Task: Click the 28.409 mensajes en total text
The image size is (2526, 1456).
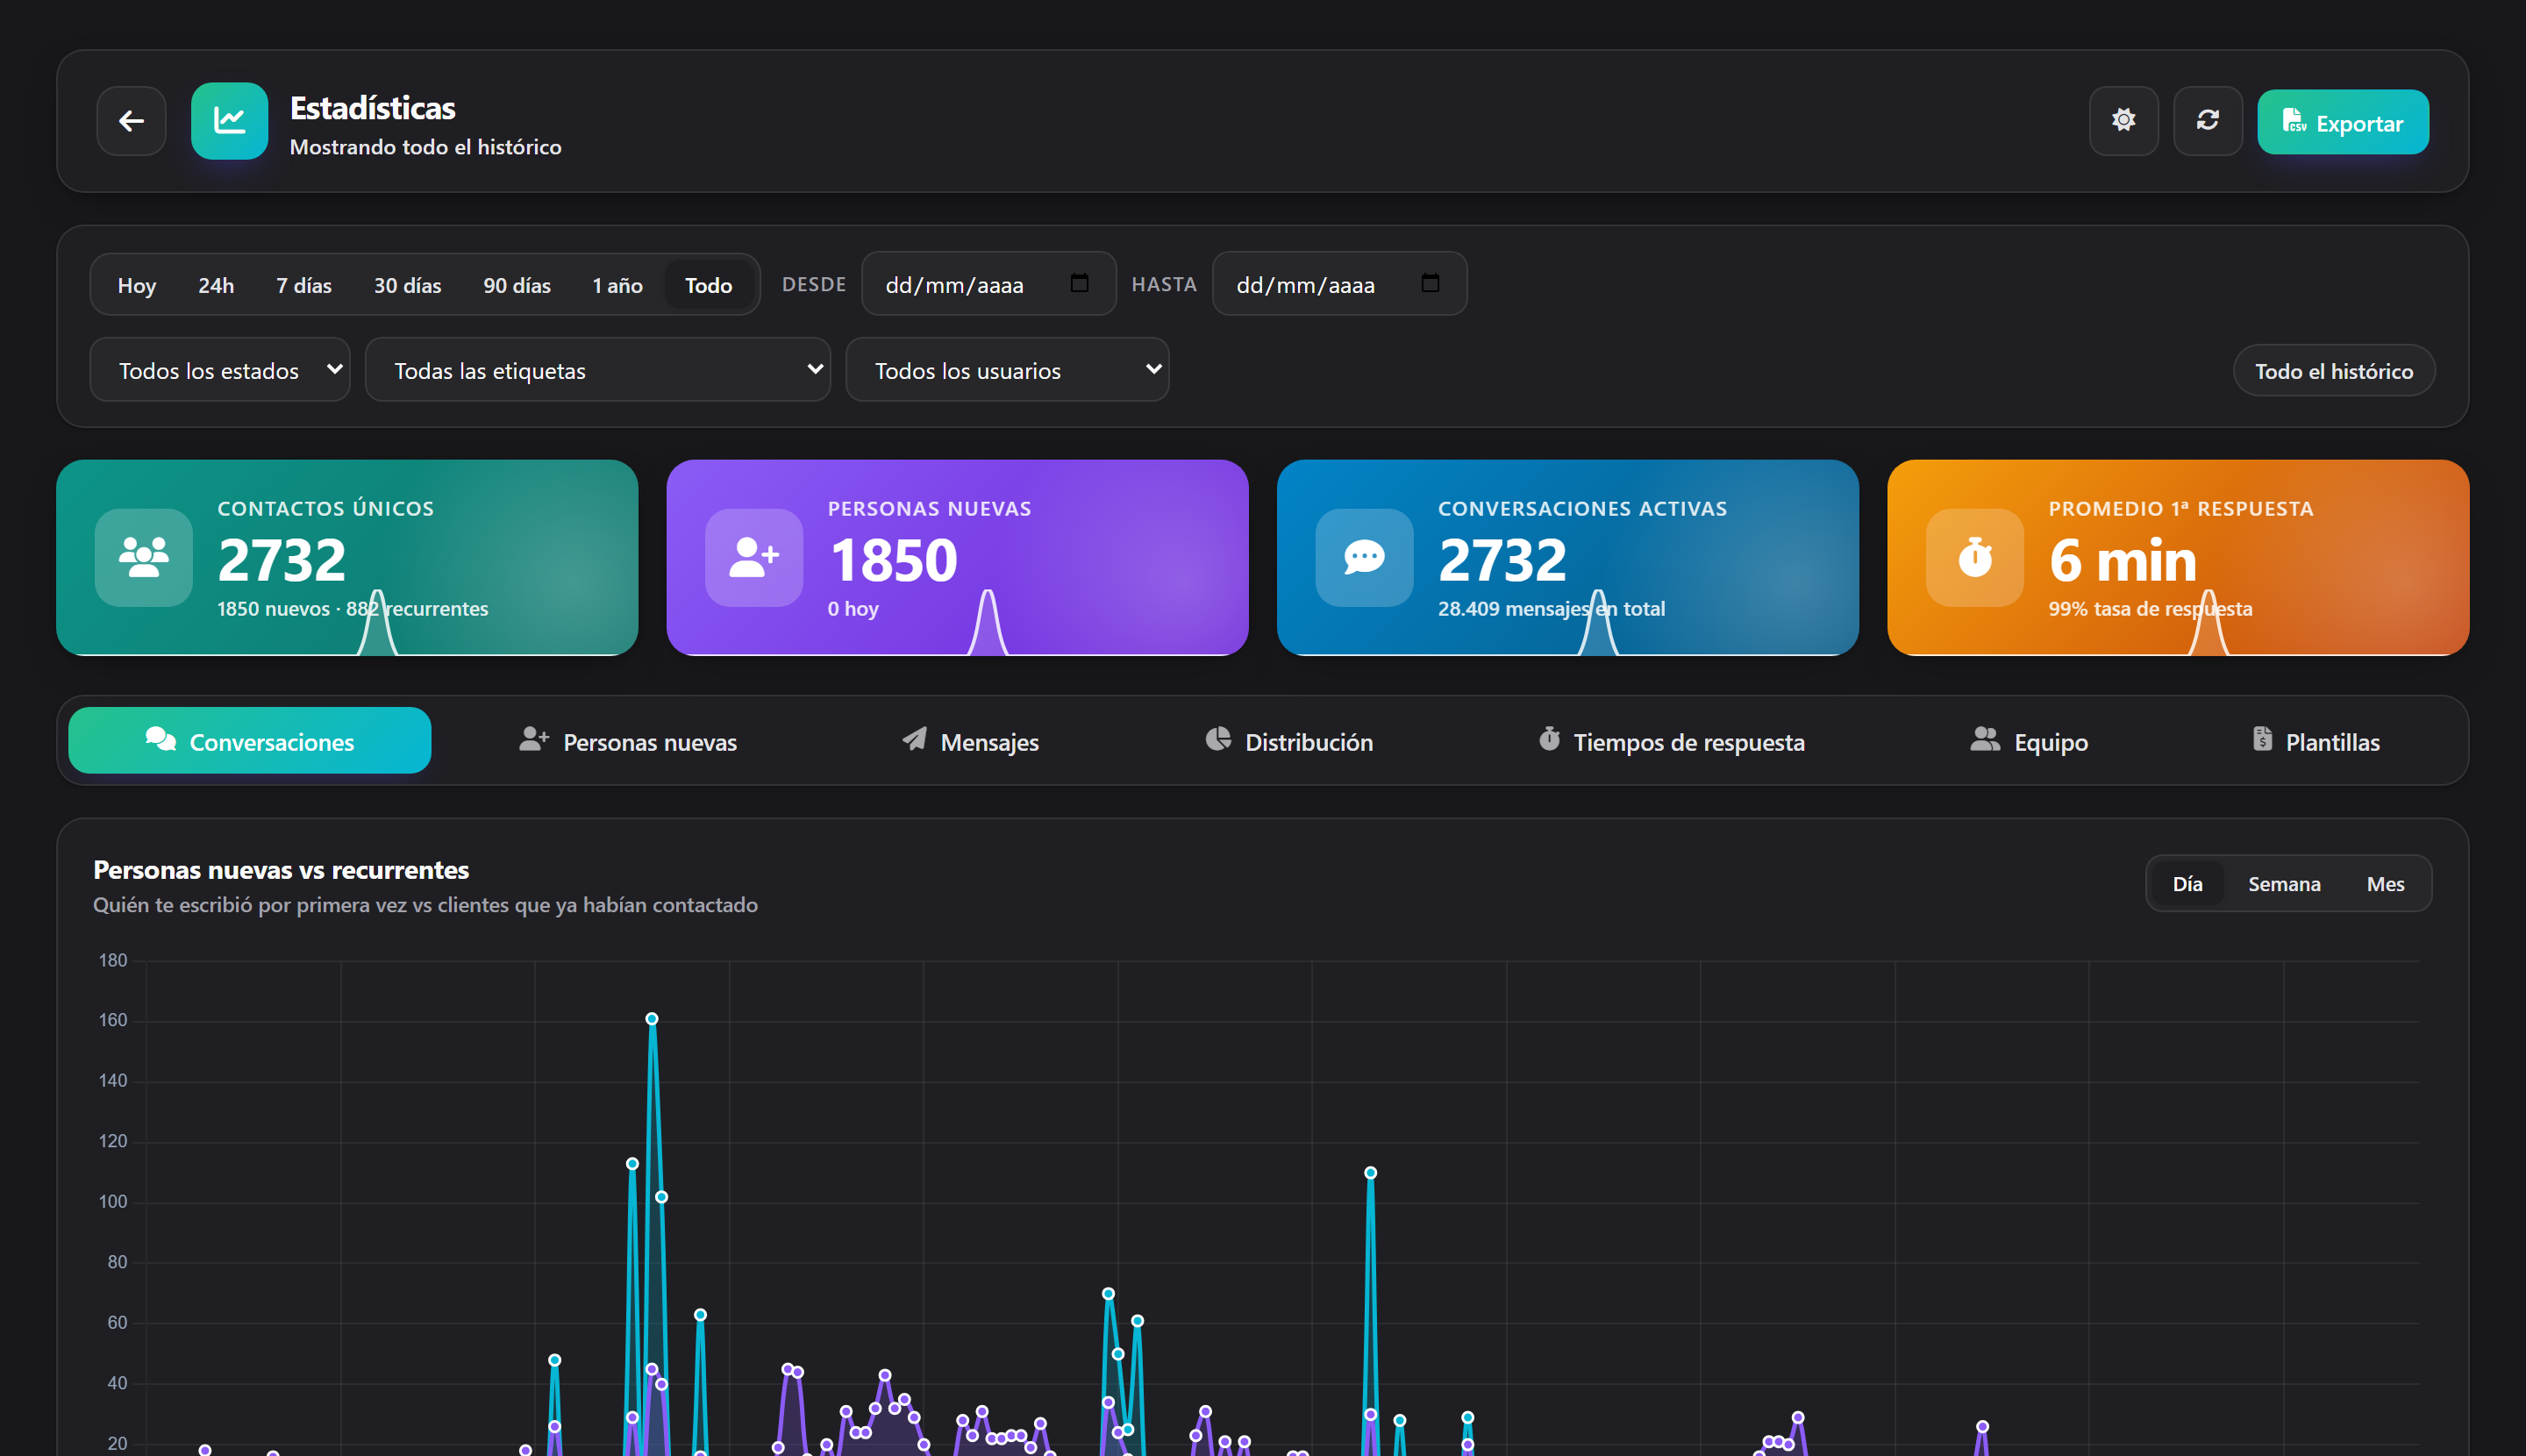Action: click(1551, 608)
